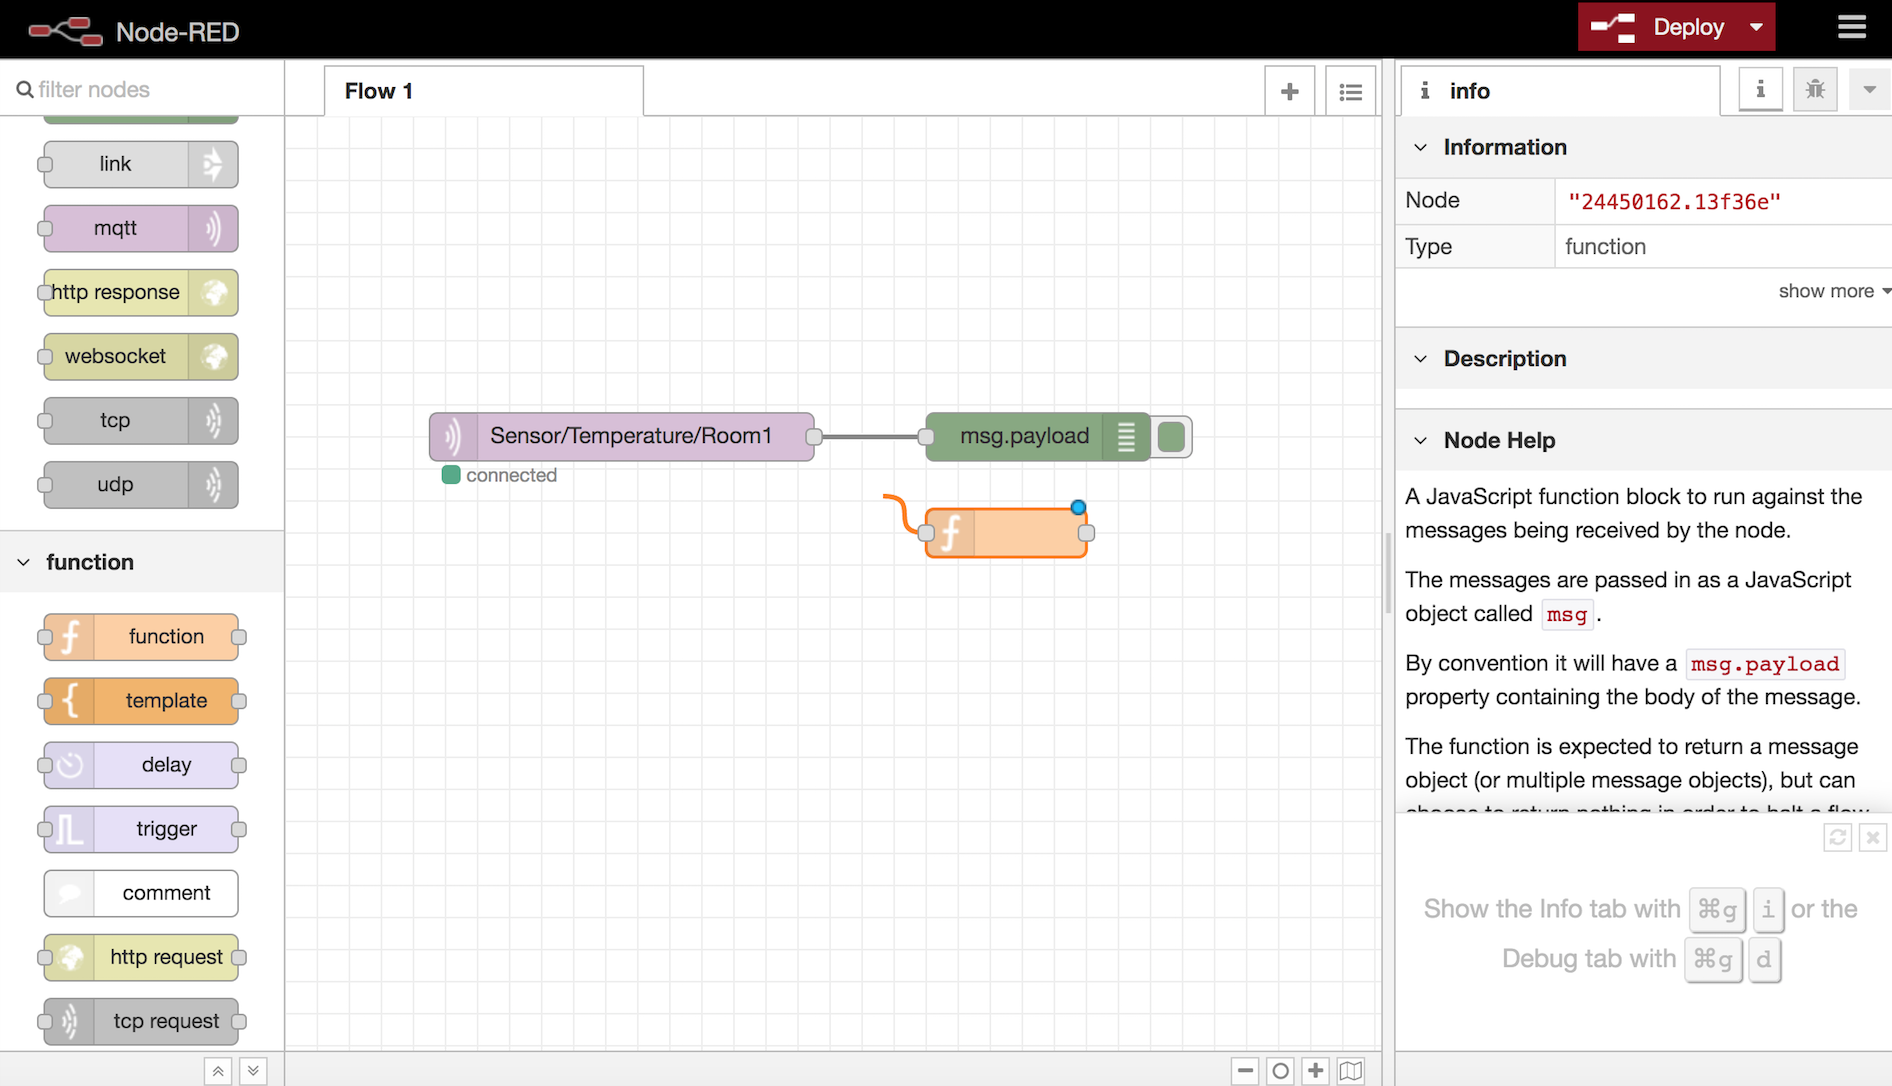Screen dimensions: 1892x1086
Task: Select the trigger palette node
Action: [x=141, y=829]
